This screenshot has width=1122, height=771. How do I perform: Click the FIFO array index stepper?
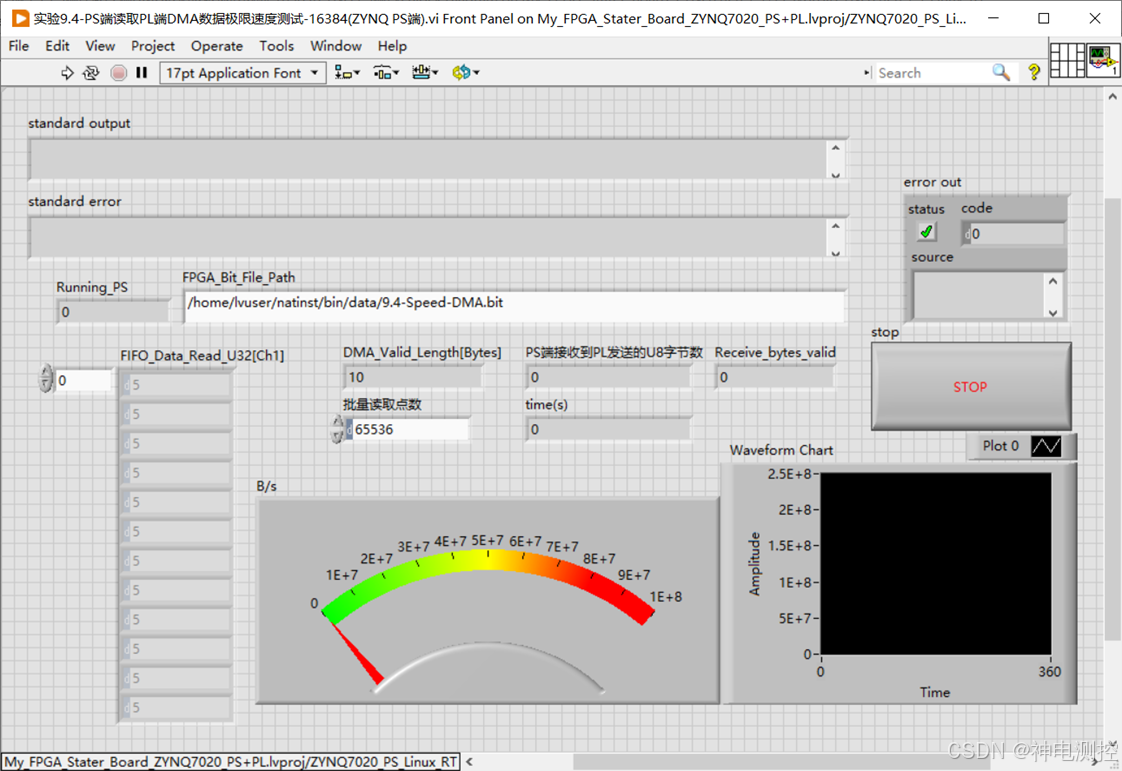(47, 378)
